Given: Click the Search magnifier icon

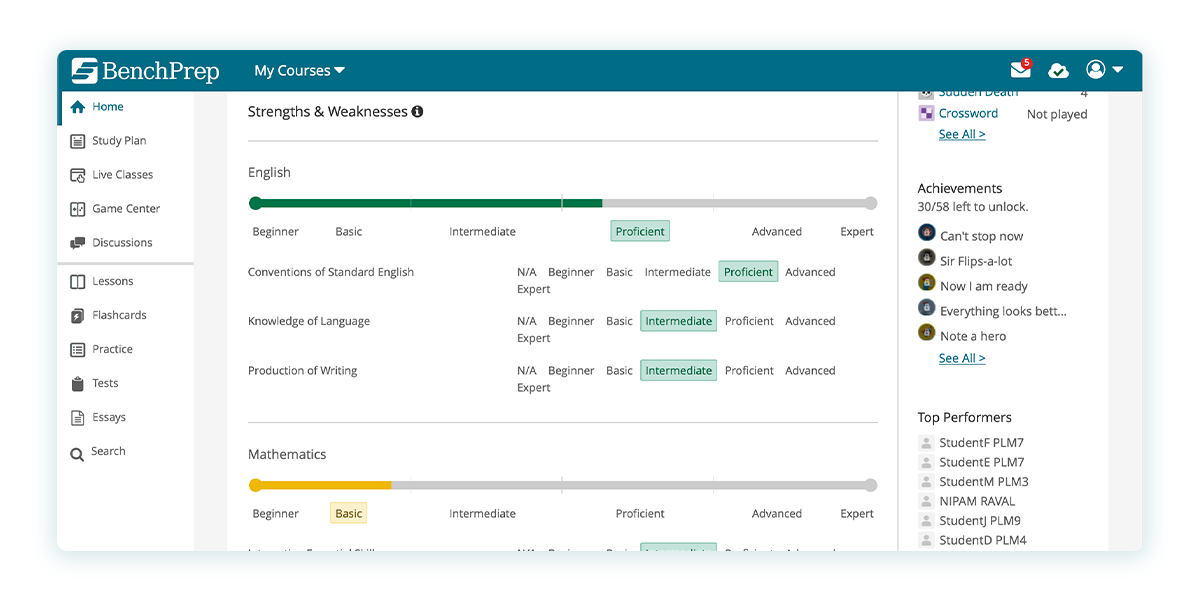Looking at the screenshot, I should tap(77, 454).
